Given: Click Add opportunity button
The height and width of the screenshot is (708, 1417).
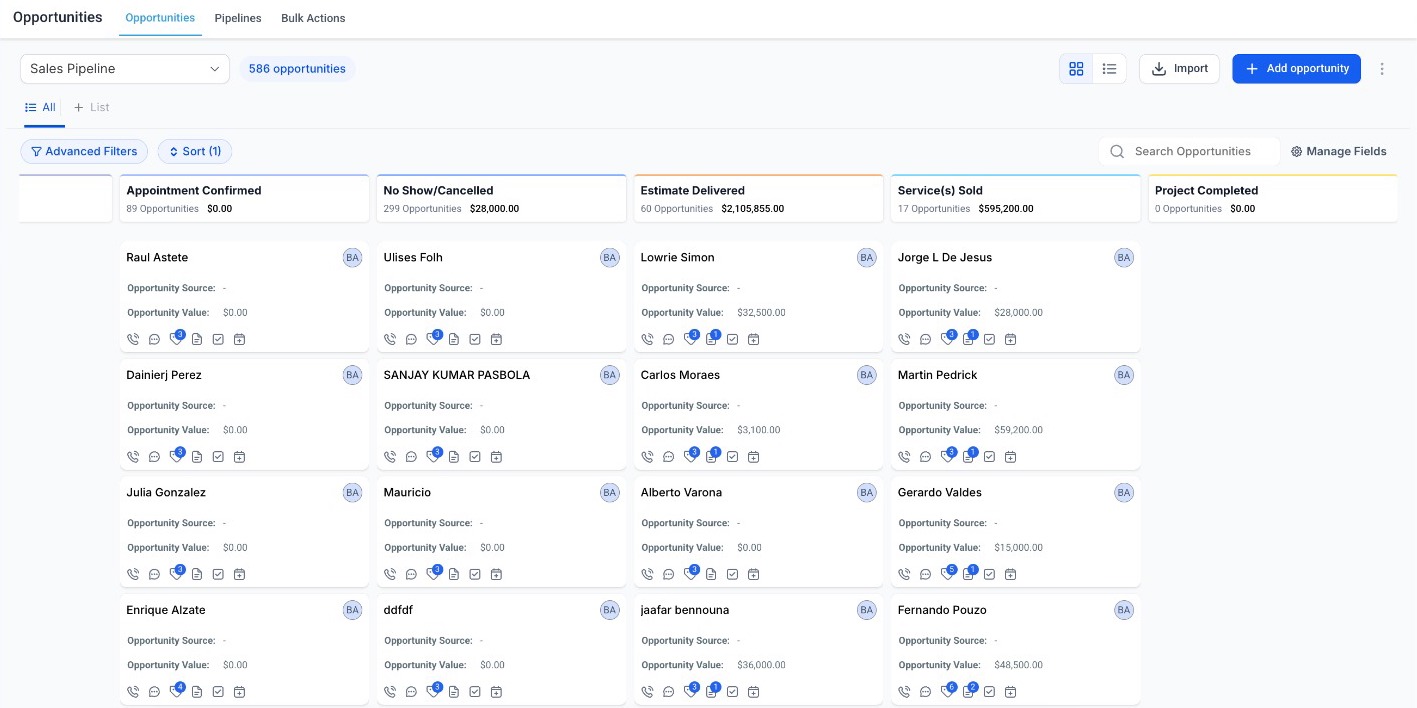Looking at the screenshot, I should pos(1296,69).
